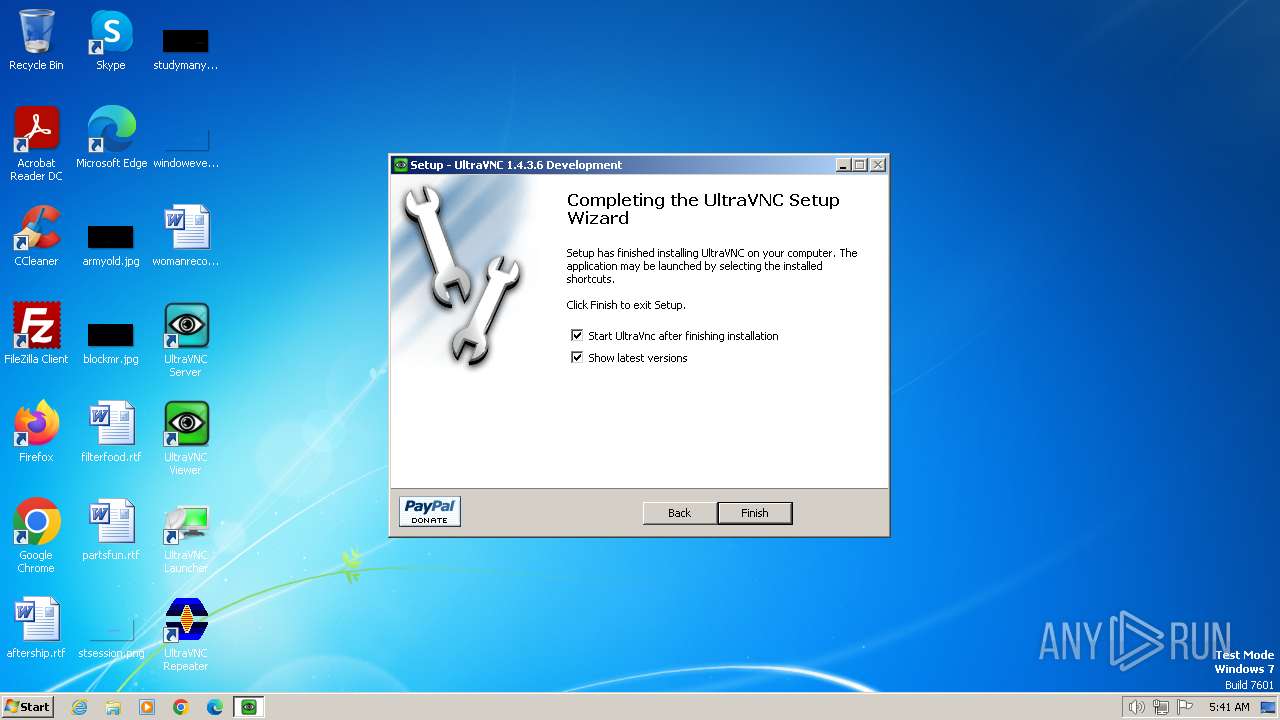Open the UltraVNC Launcher shortcut
Image resolution: width=1280 pixels, height=720 pixels.
185,536
